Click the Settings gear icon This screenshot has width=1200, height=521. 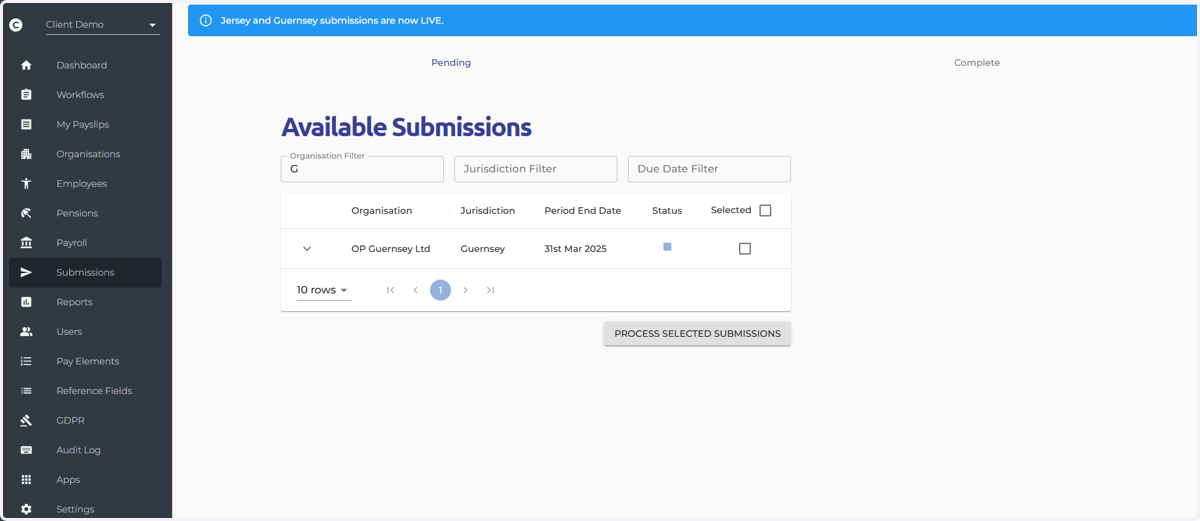click(26, 509)
